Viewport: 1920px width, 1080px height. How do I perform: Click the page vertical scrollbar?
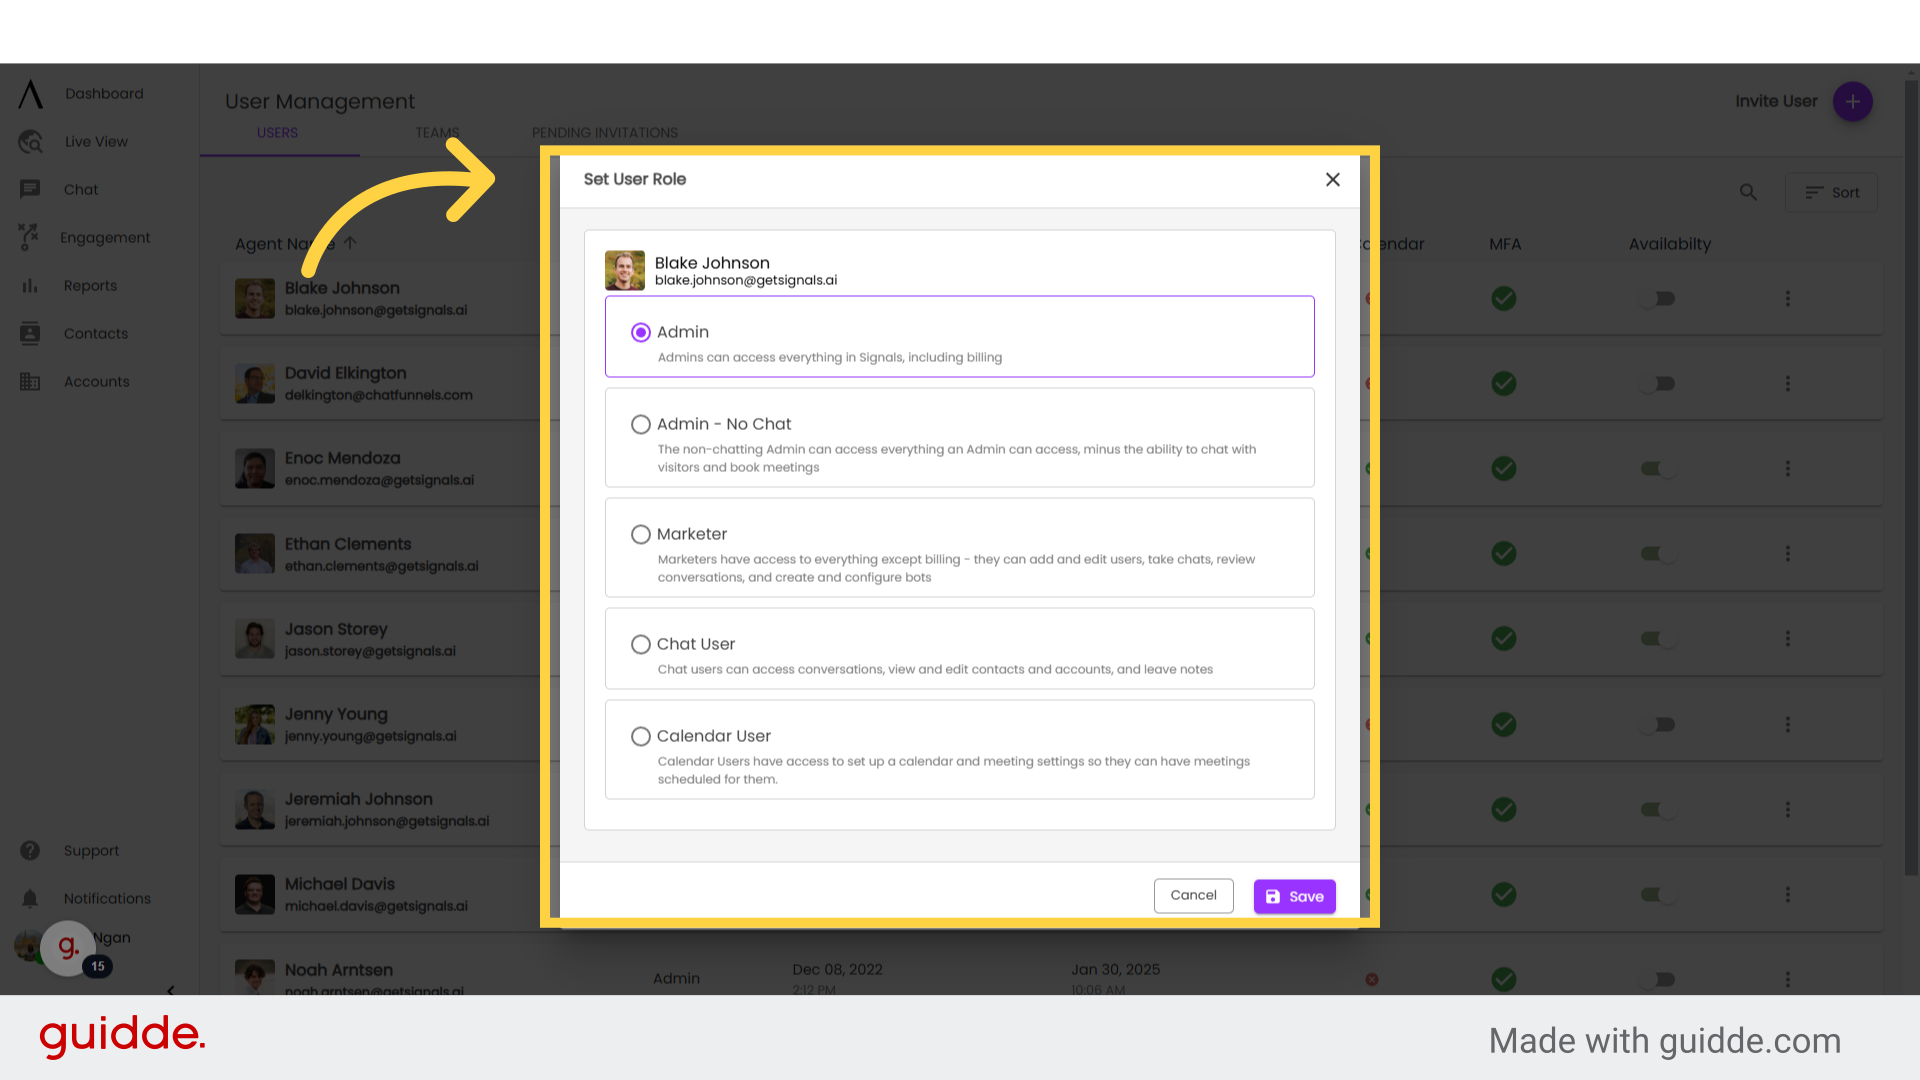1911,478
